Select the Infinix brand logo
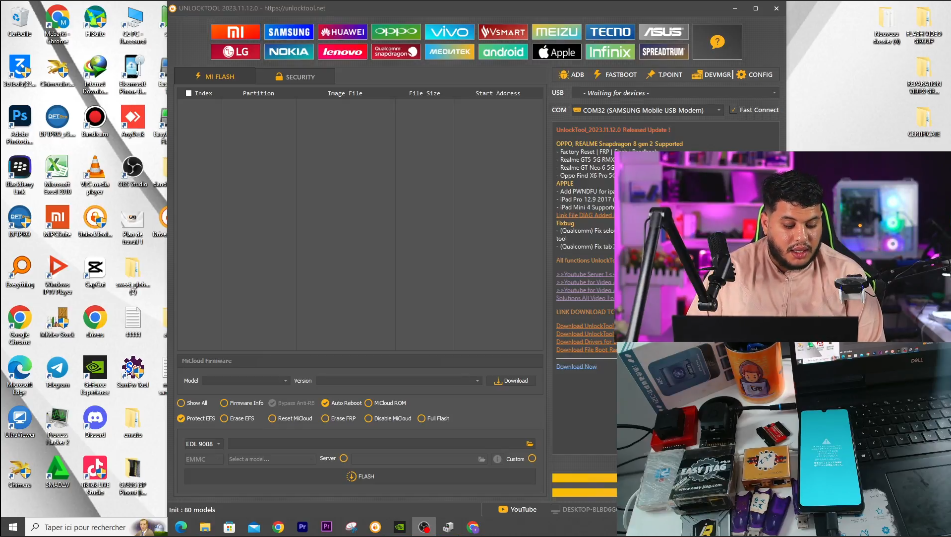 point(610,52)
